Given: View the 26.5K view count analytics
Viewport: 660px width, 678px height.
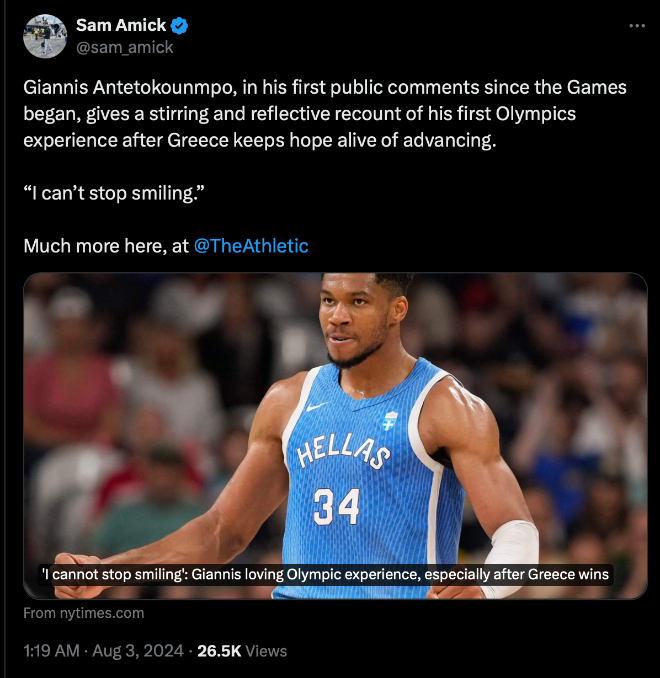Looking at the screenshot, I should pyautogui.click(x=219, y=651).
